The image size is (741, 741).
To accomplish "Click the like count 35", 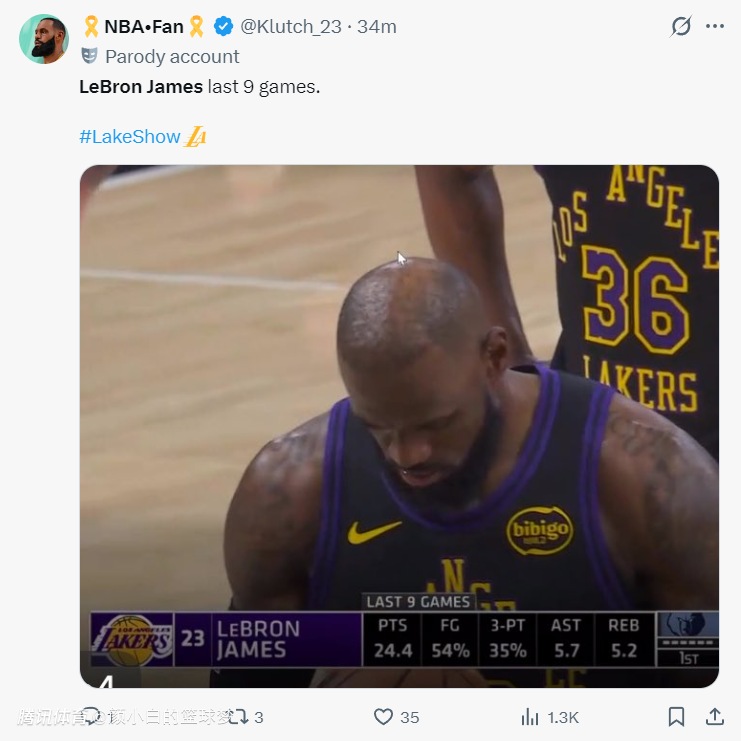I will (x=410, y=716).
